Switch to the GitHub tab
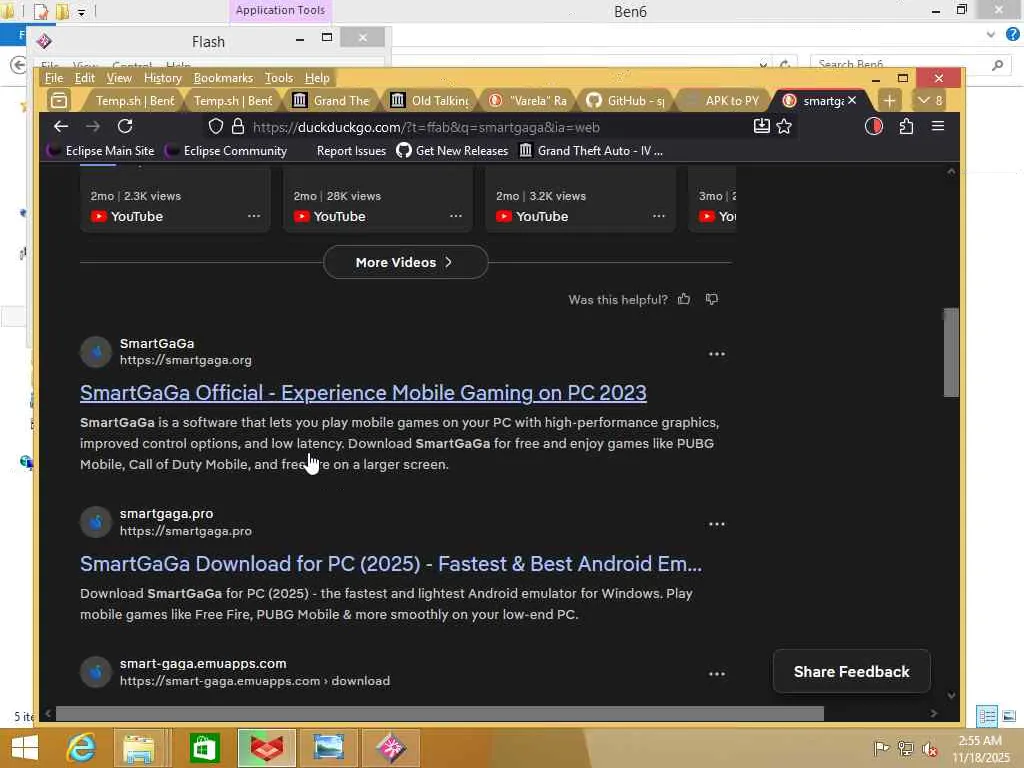The height and width of the screenshot is (768, 1024). coord(626,101)
